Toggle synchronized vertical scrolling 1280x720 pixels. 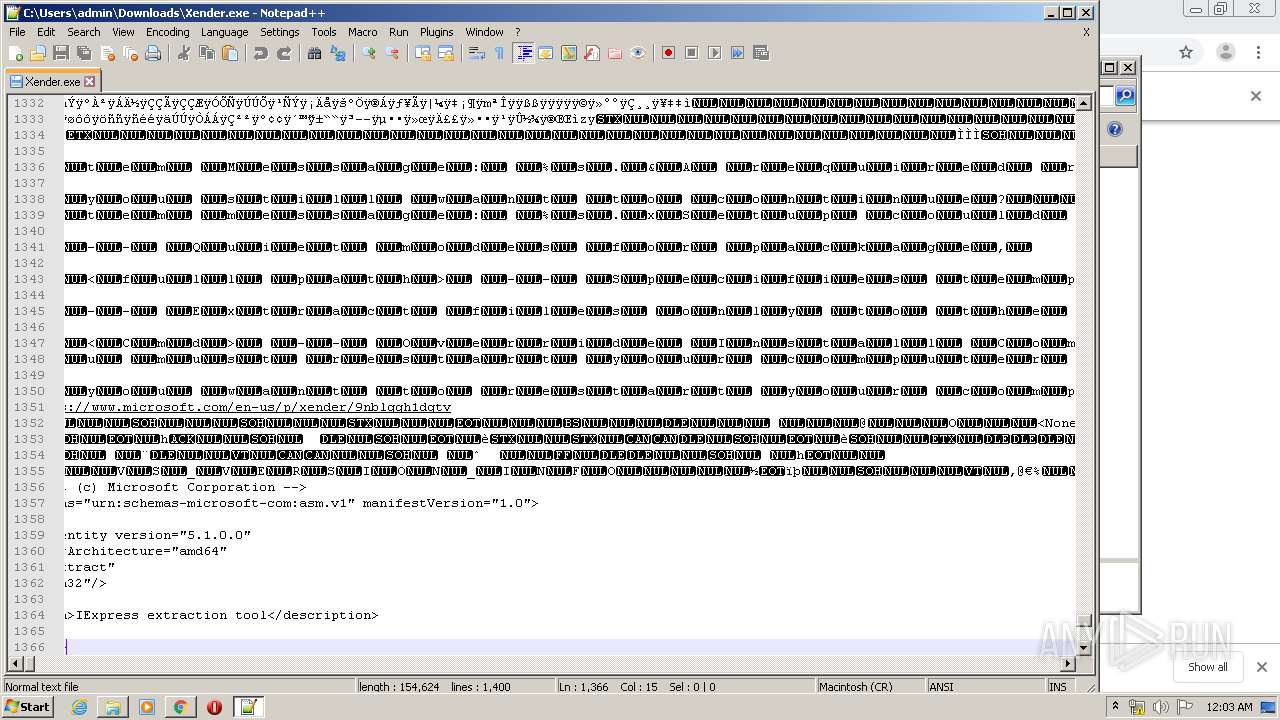(x=423, y=53)
